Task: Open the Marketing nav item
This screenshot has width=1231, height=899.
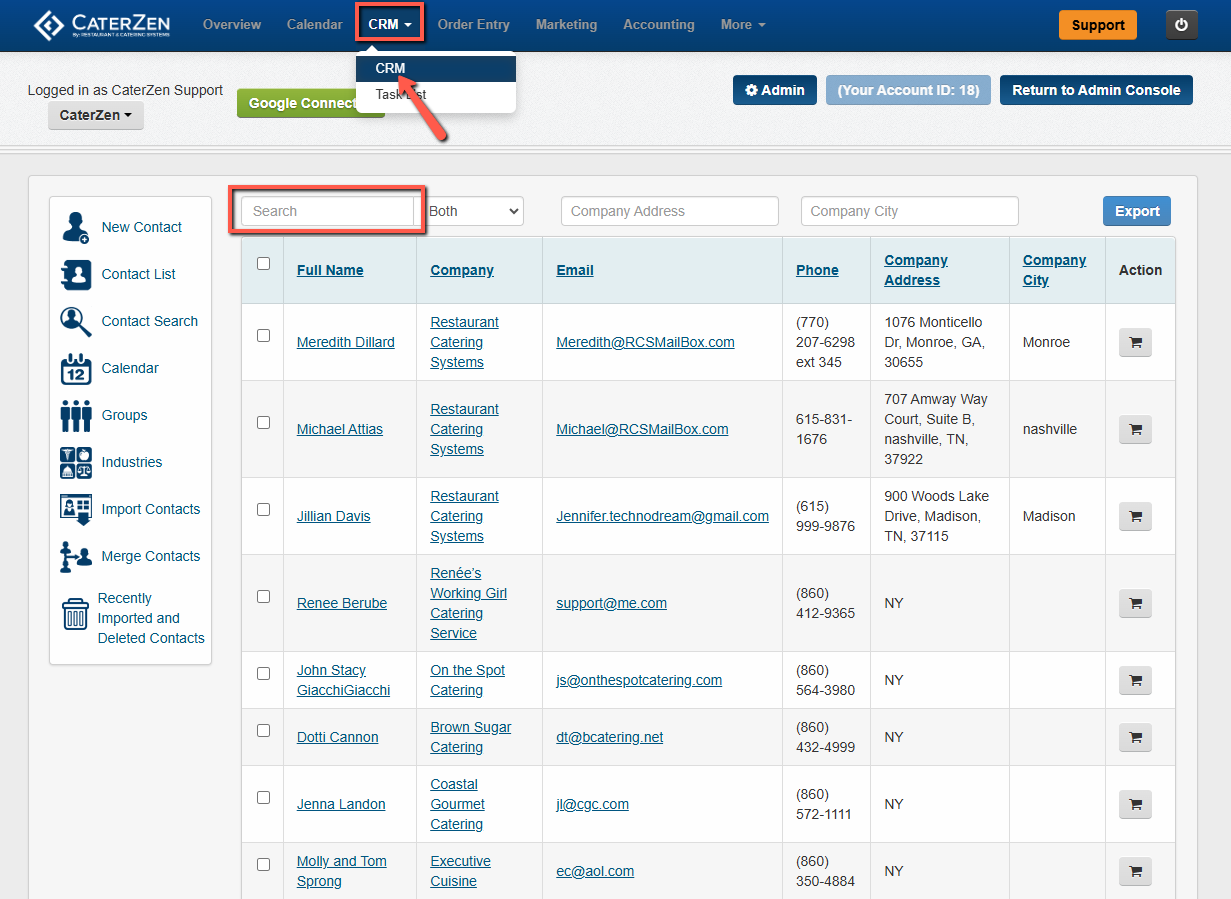Action: click(566, 24)
